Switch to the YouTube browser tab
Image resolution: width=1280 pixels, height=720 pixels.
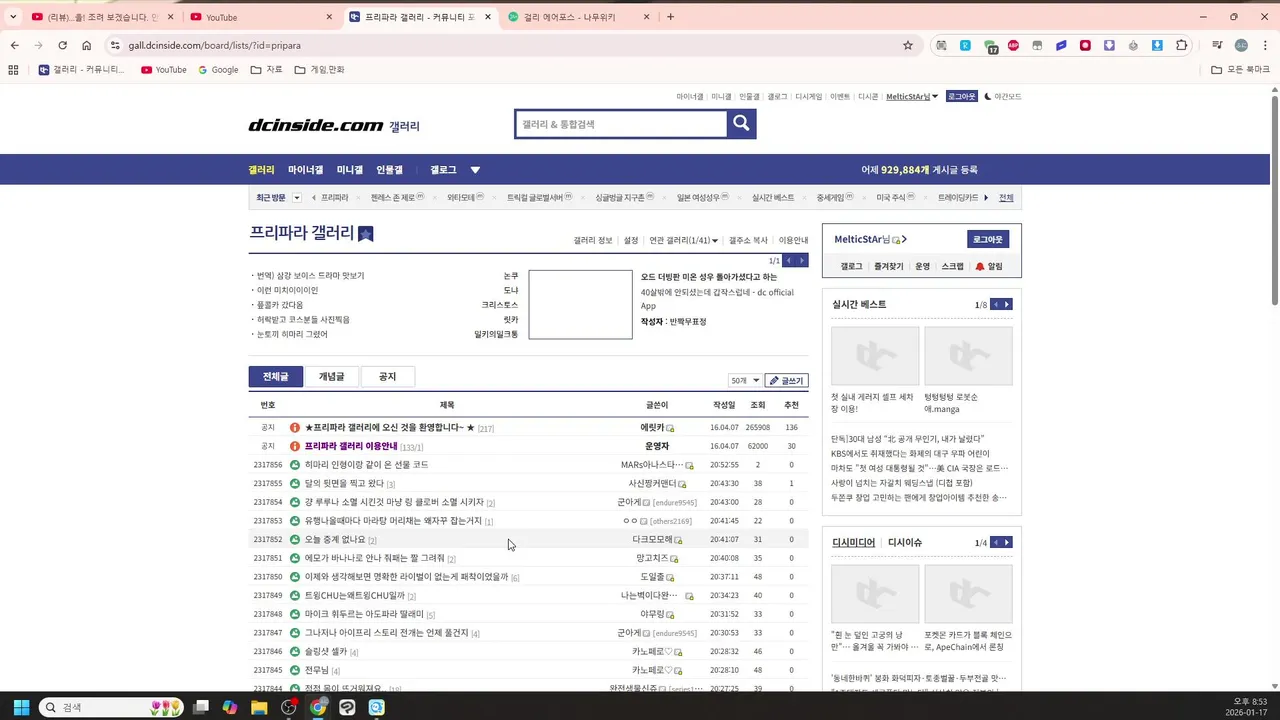(259, 17)
